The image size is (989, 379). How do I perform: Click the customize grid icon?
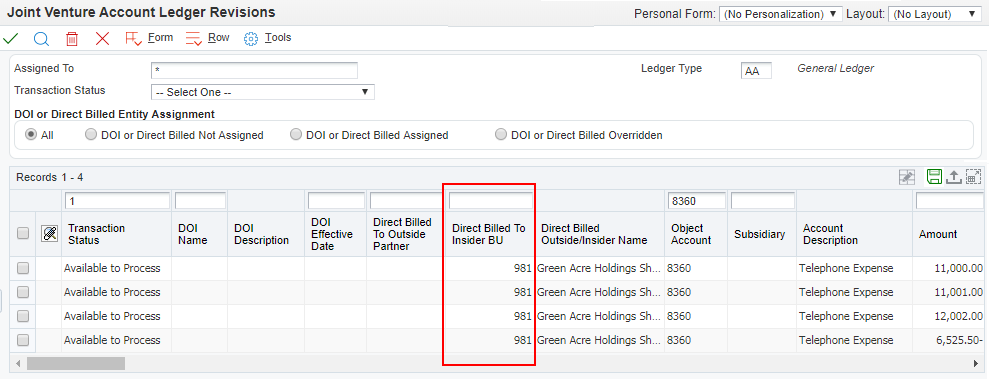[x=906, y=177]
